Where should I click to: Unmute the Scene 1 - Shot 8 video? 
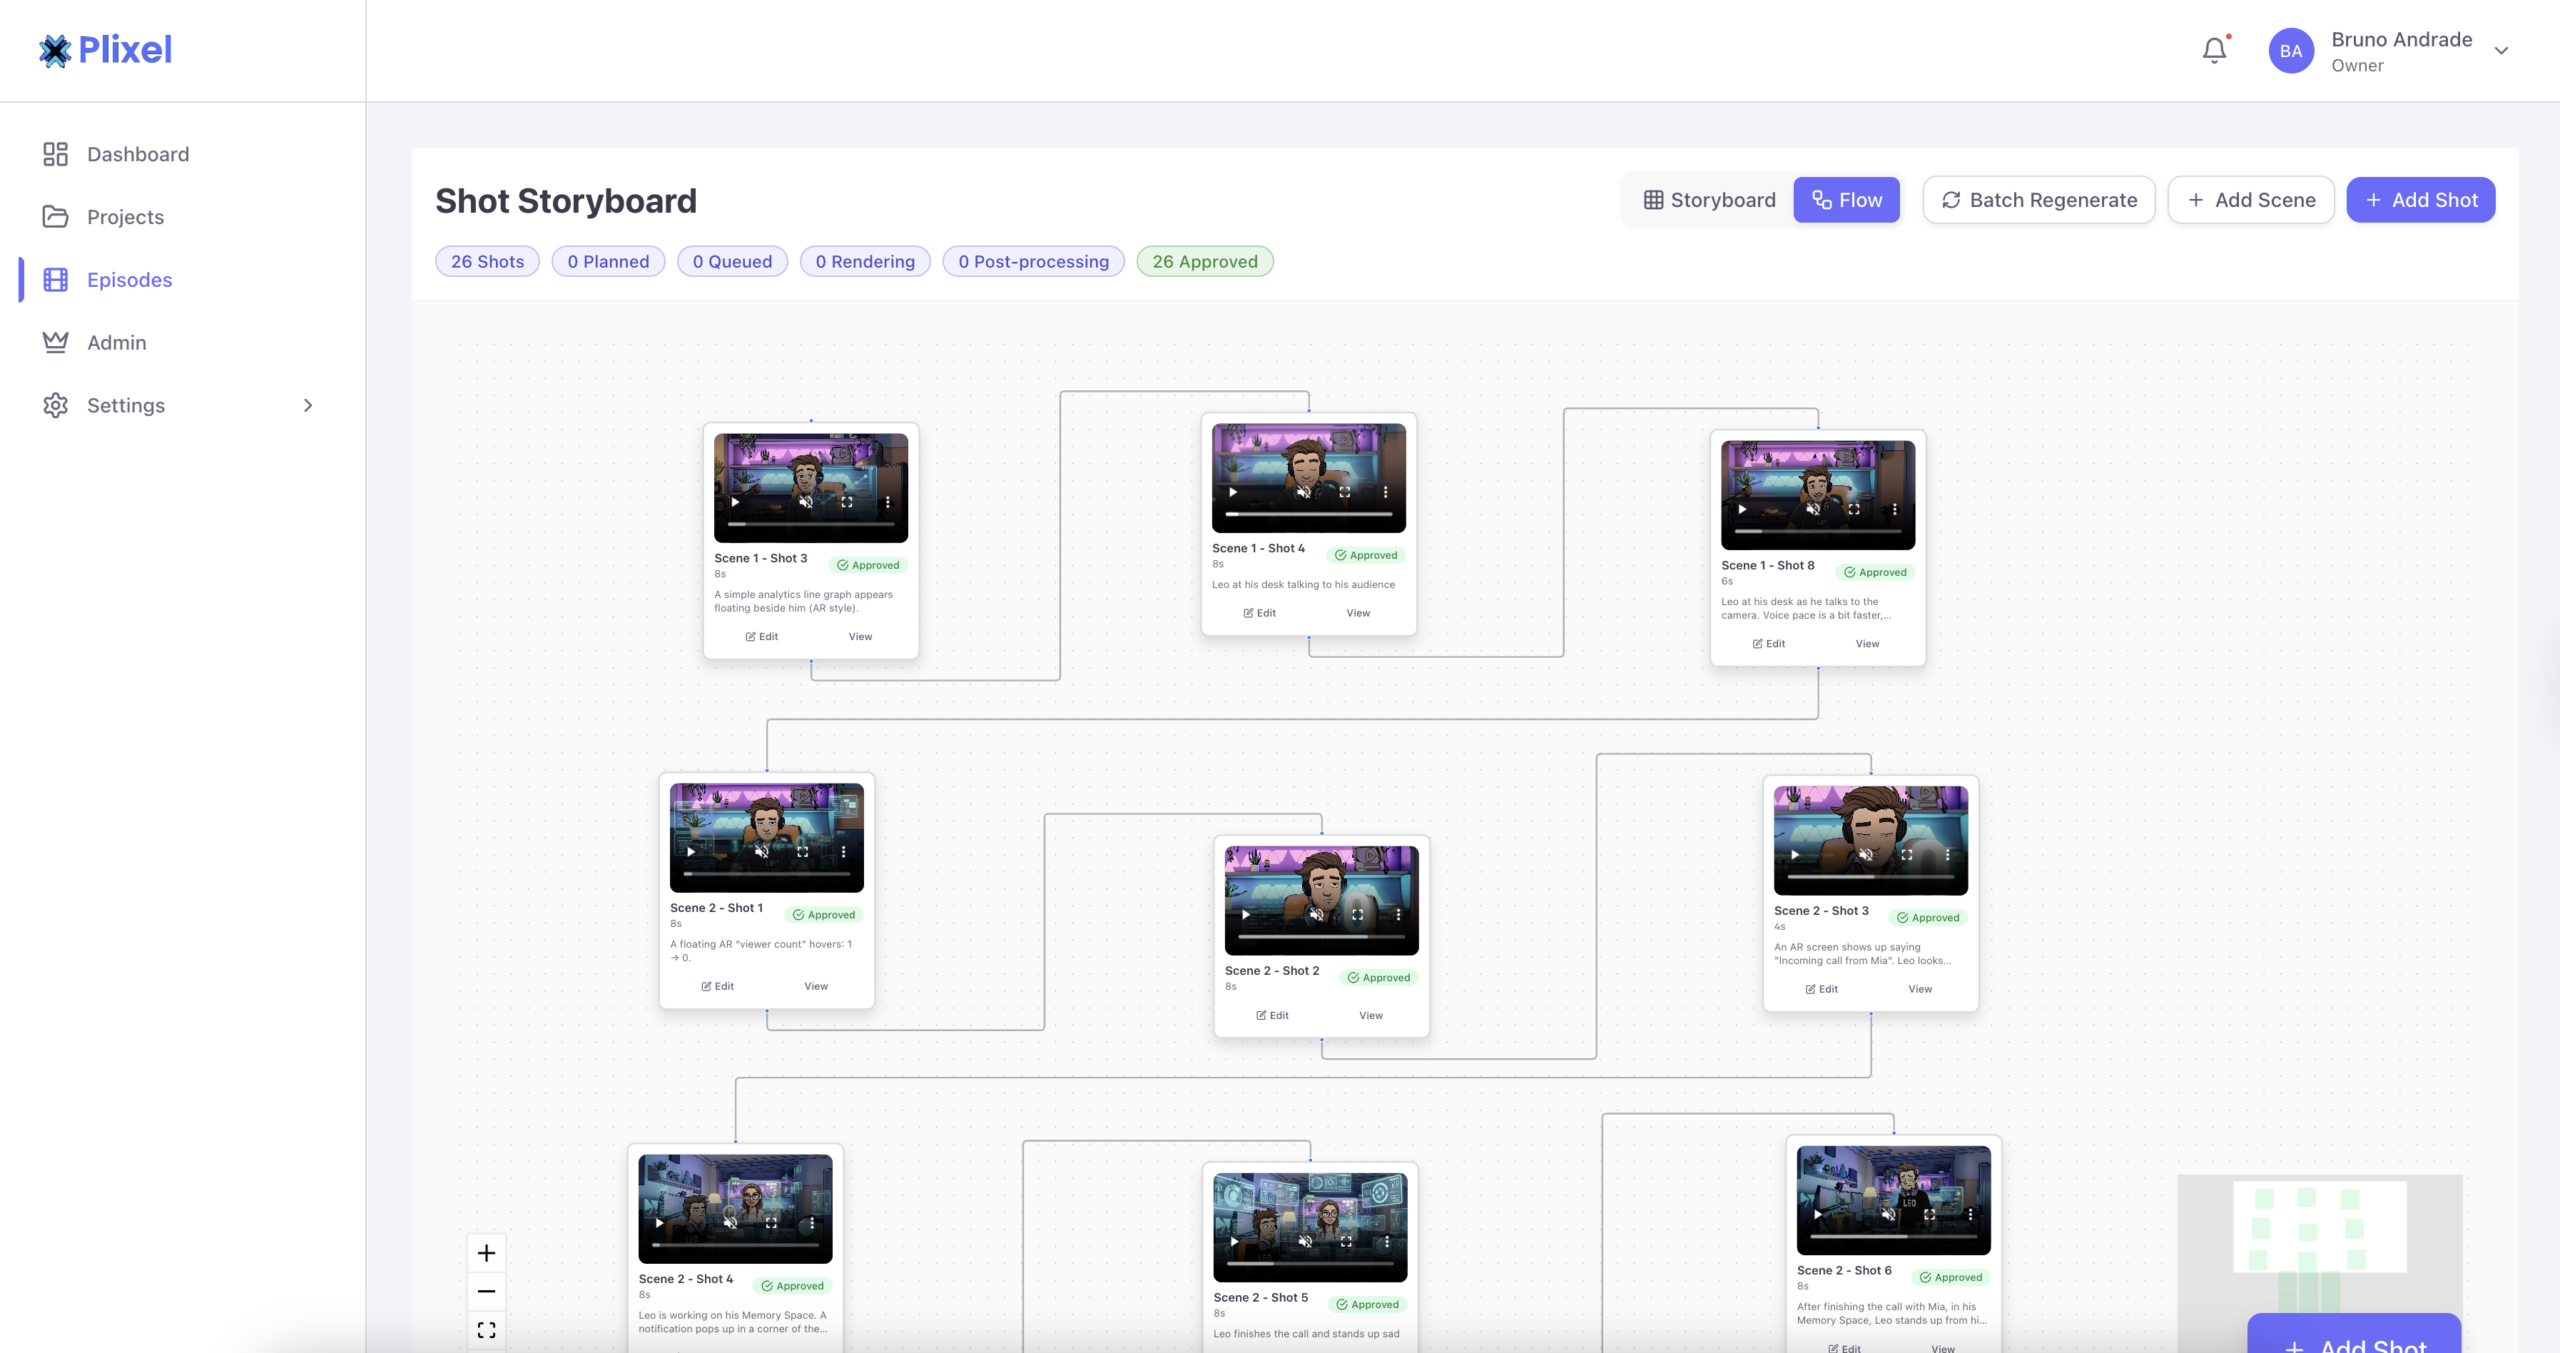[1812, 509]
